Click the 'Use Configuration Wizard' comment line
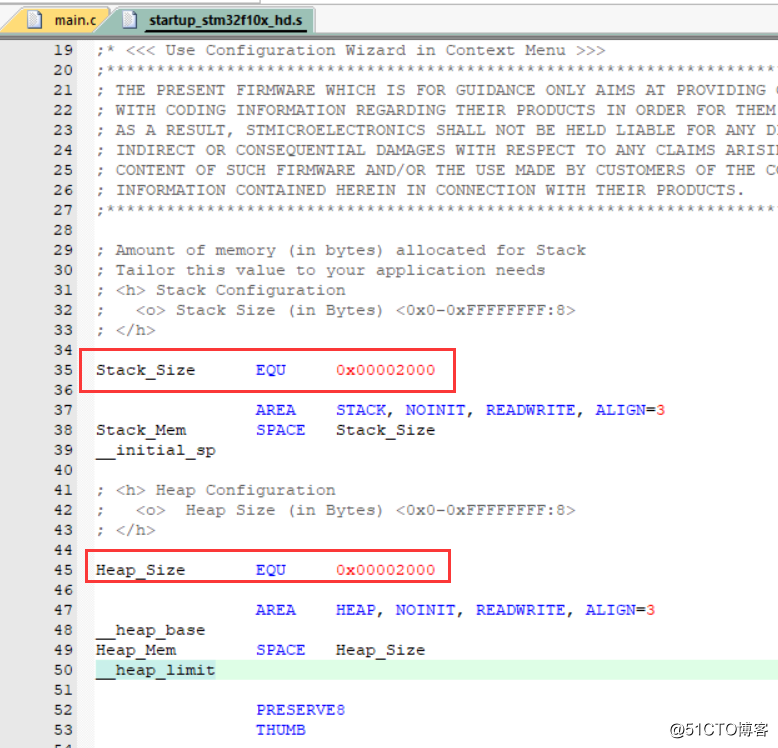Screen dimensions: 778x748 tap(351, 51)
